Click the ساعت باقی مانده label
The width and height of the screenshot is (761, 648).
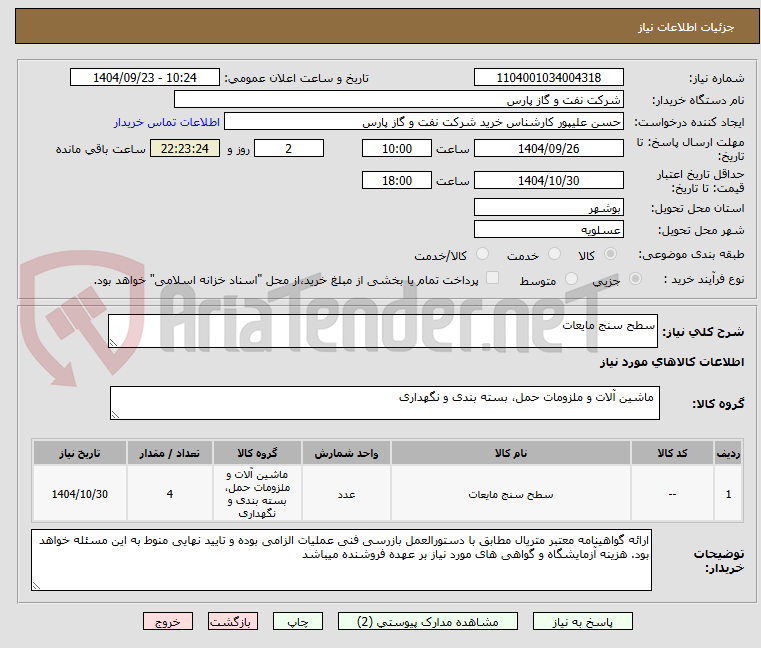point(100,149)
